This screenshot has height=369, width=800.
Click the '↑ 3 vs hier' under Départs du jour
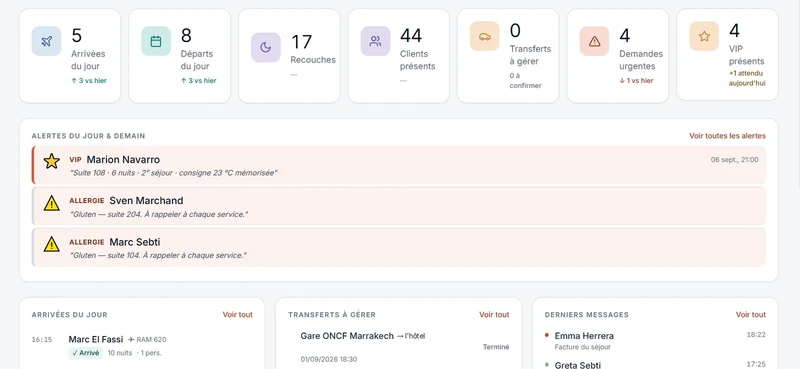tap(198, 81)
